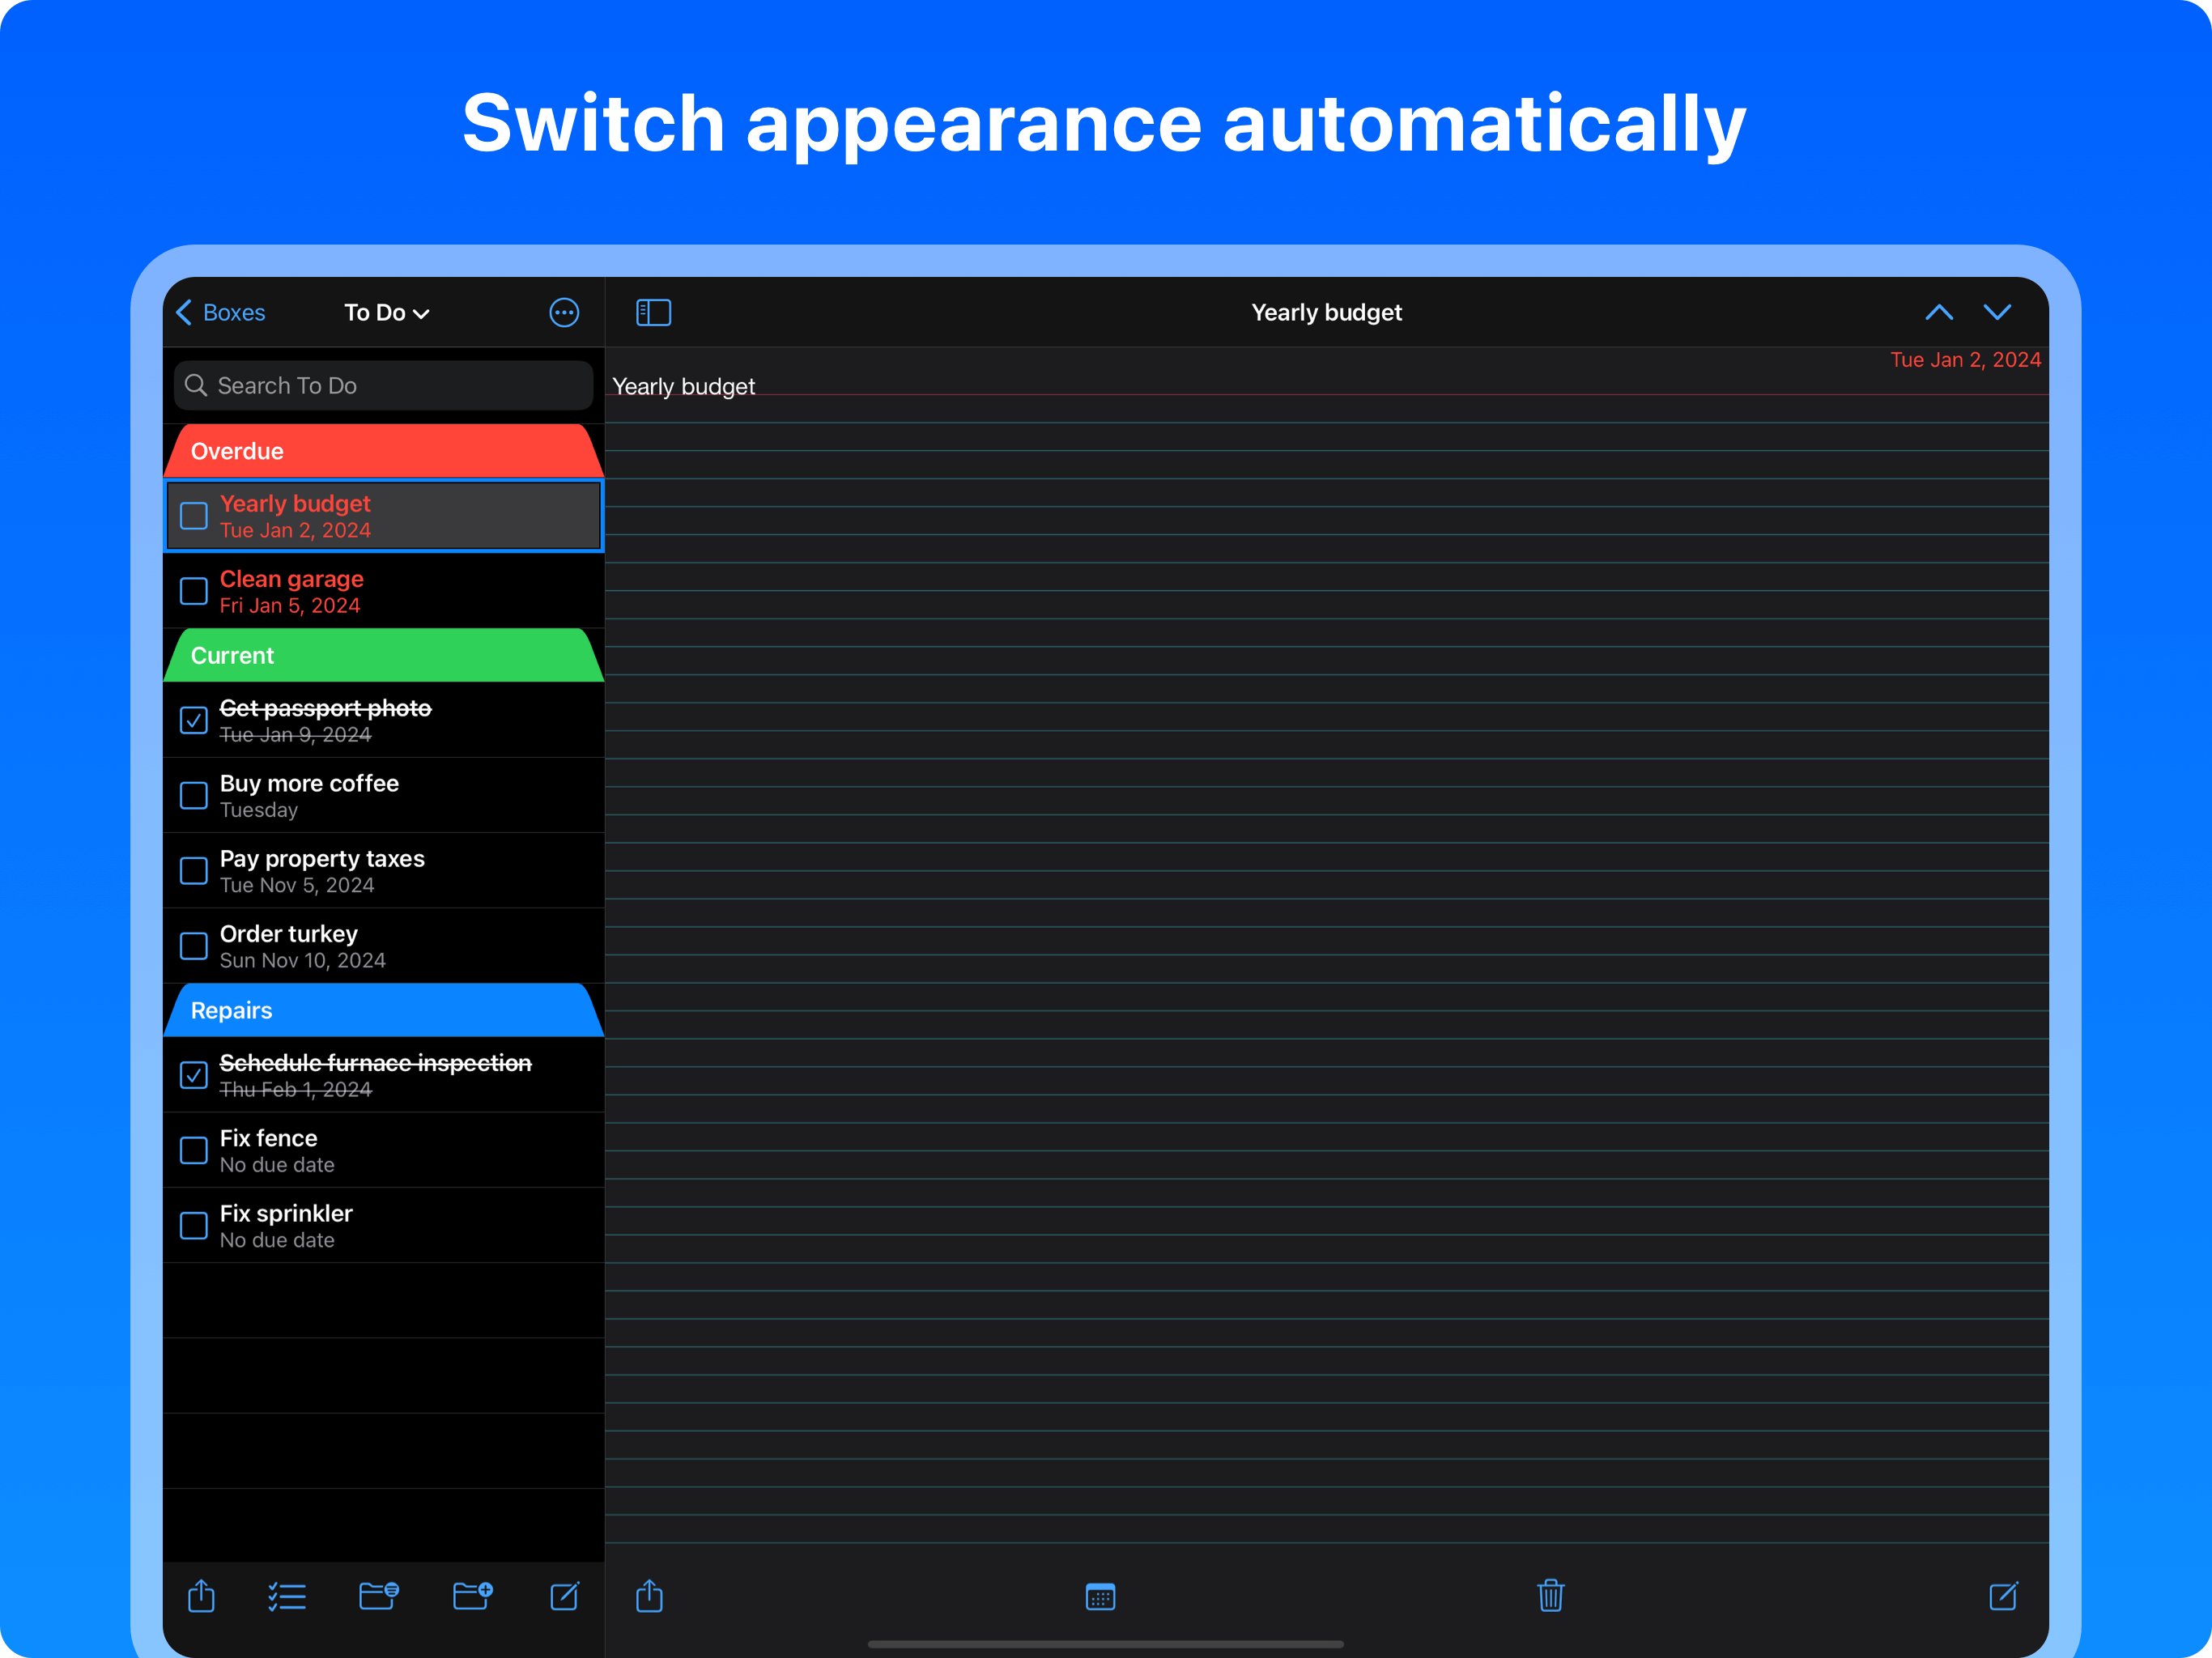Open the To Do title dropdown
This screenshot has height=1658, width=2212.
pyautogui.click(x=386, y=313)
